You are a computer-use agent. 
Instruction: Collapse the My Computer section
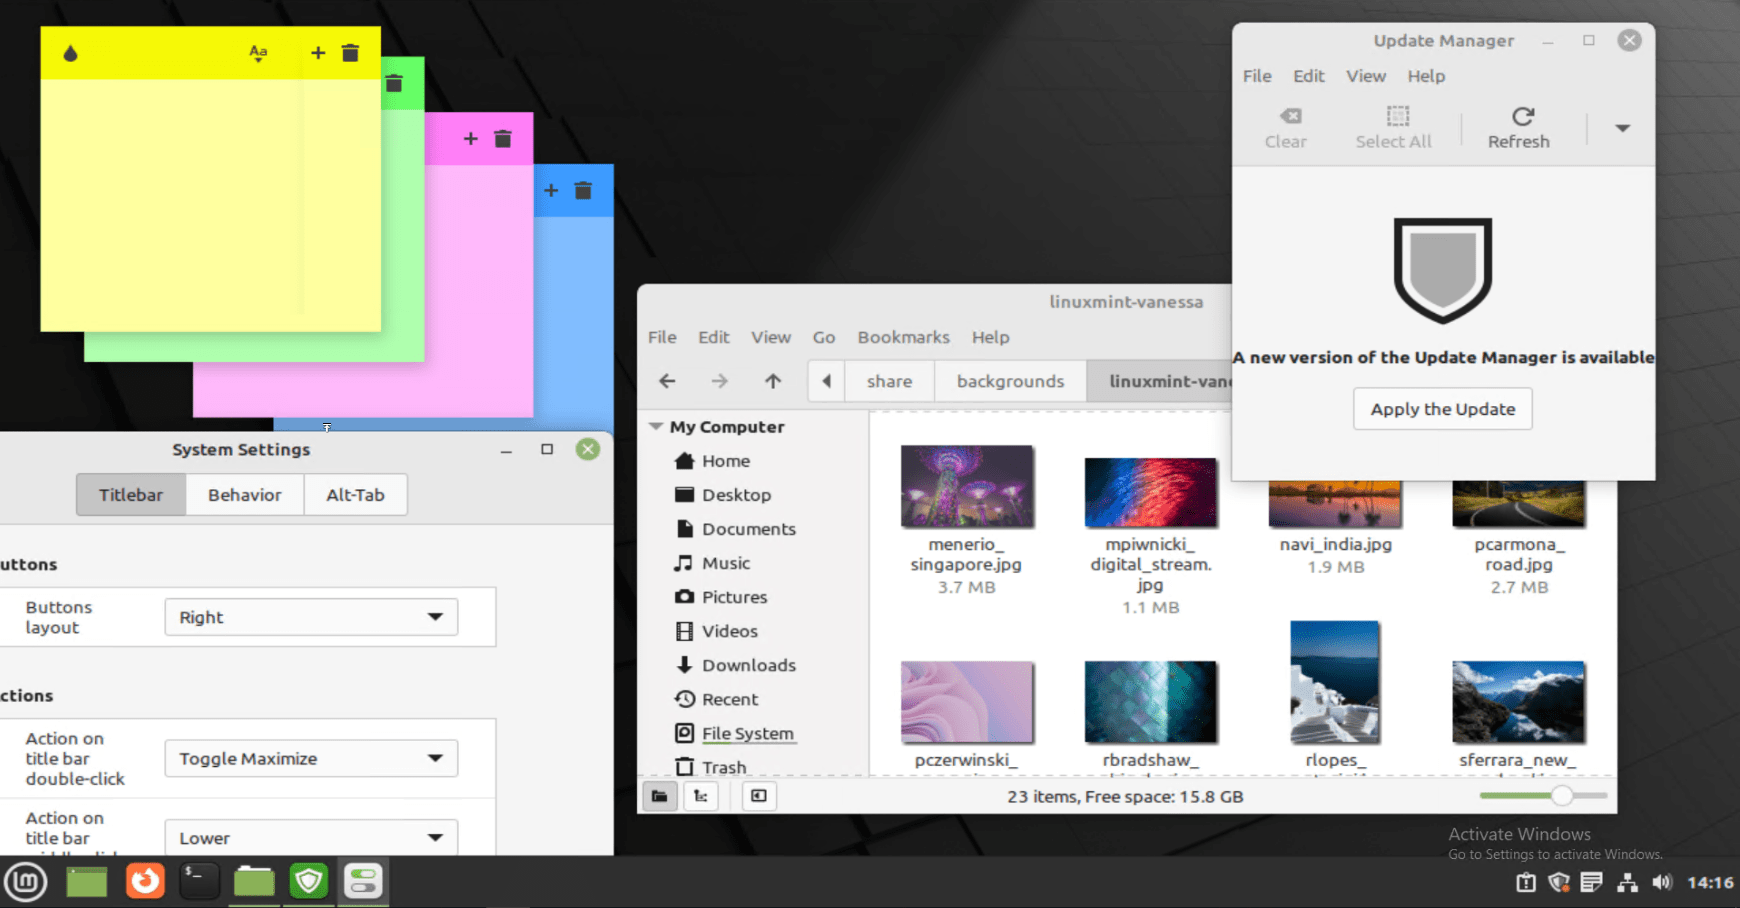(656, 427)
